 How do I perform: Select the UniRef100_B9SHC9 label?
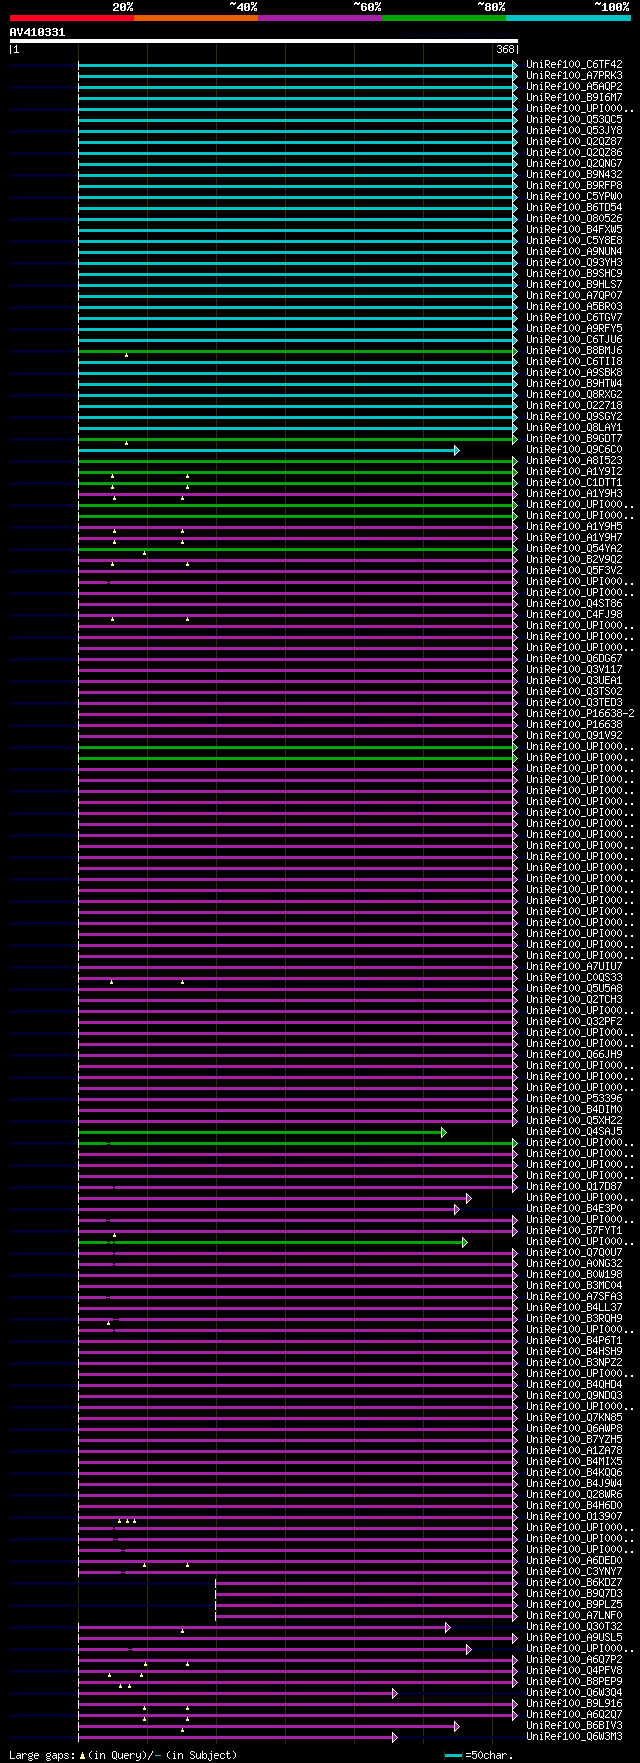[574, 274]
